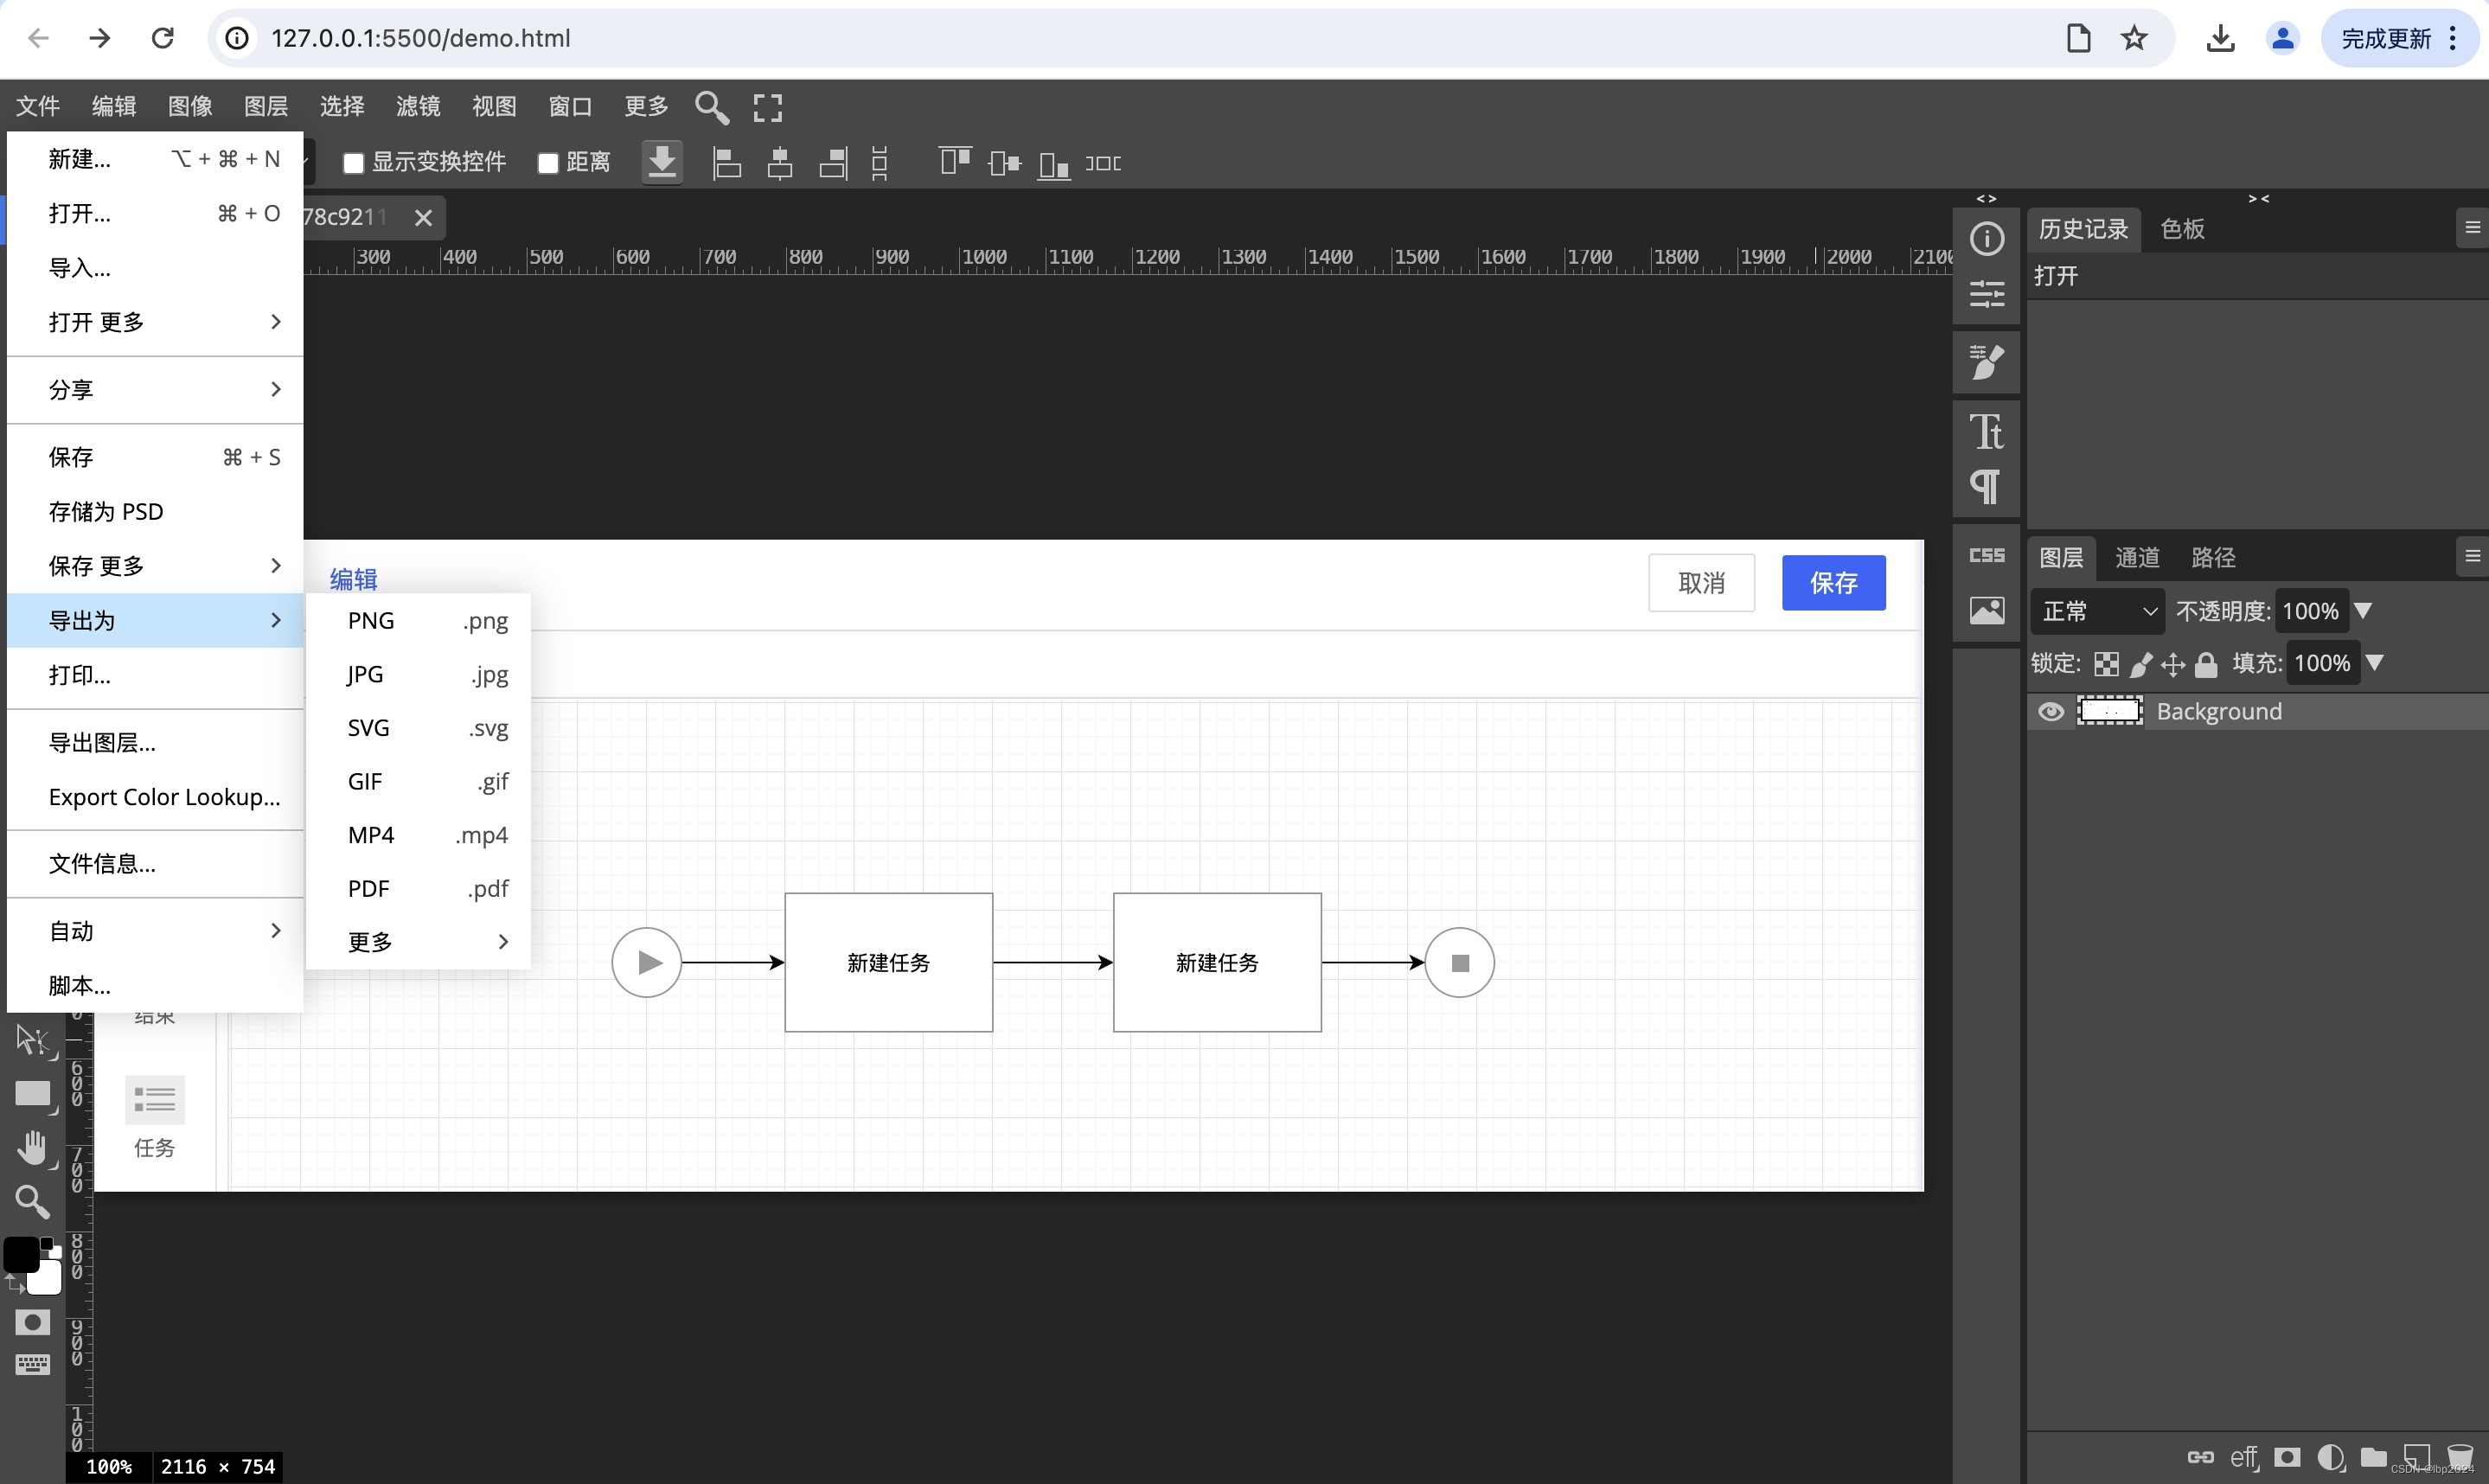Expand the 不透明度 opacity arrow
Screen dimensions: 2489x1484
[2363, 610]
